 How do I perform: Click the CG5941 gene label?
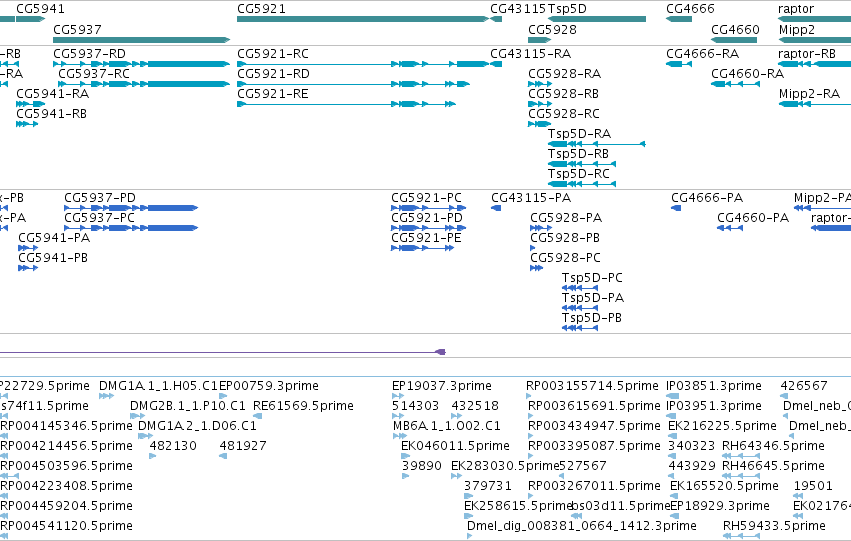(40, 9)
